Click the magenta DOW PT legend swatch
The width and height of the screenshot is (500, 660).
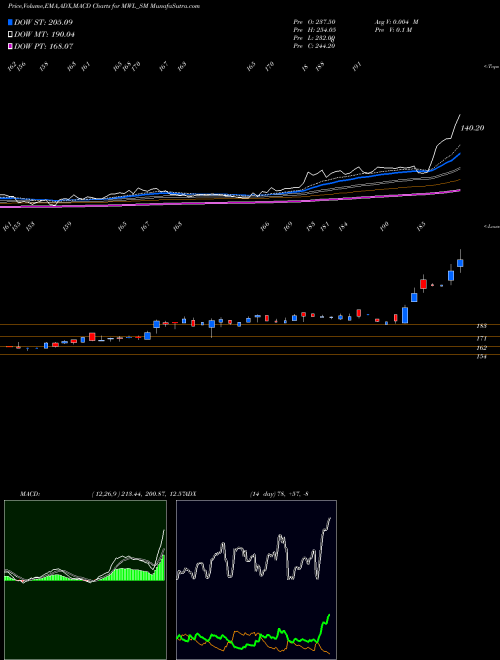(11, 46)
